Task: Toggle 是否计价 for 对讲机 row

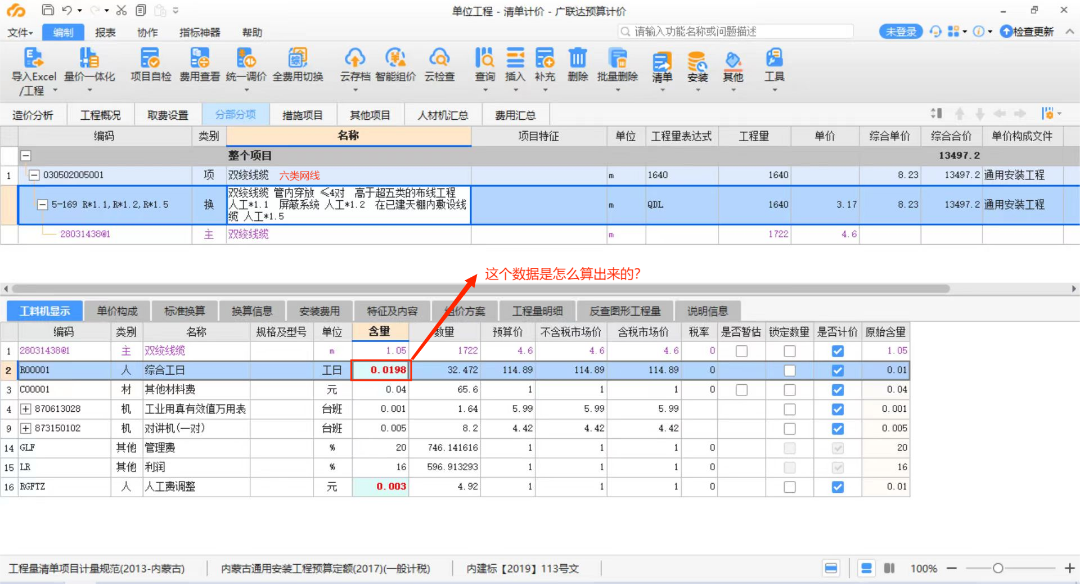Action: click(838, 428)
